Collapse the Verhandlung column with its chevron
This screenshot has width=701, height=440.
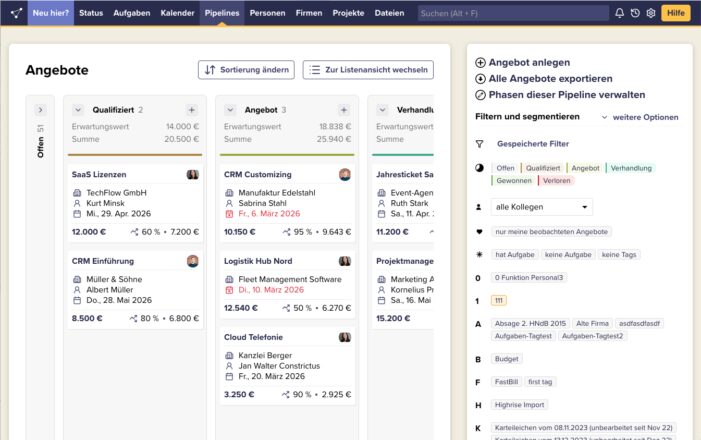coord(382,110)
